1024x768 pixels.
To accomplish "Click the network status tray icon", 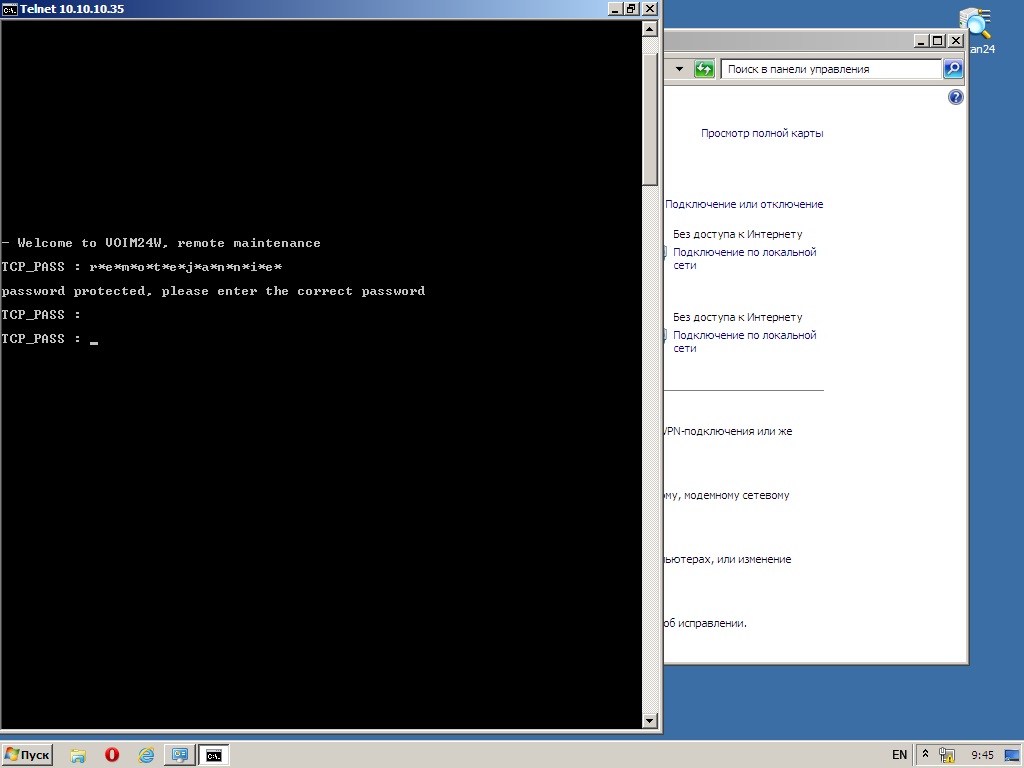I will [x=946, y=755].
